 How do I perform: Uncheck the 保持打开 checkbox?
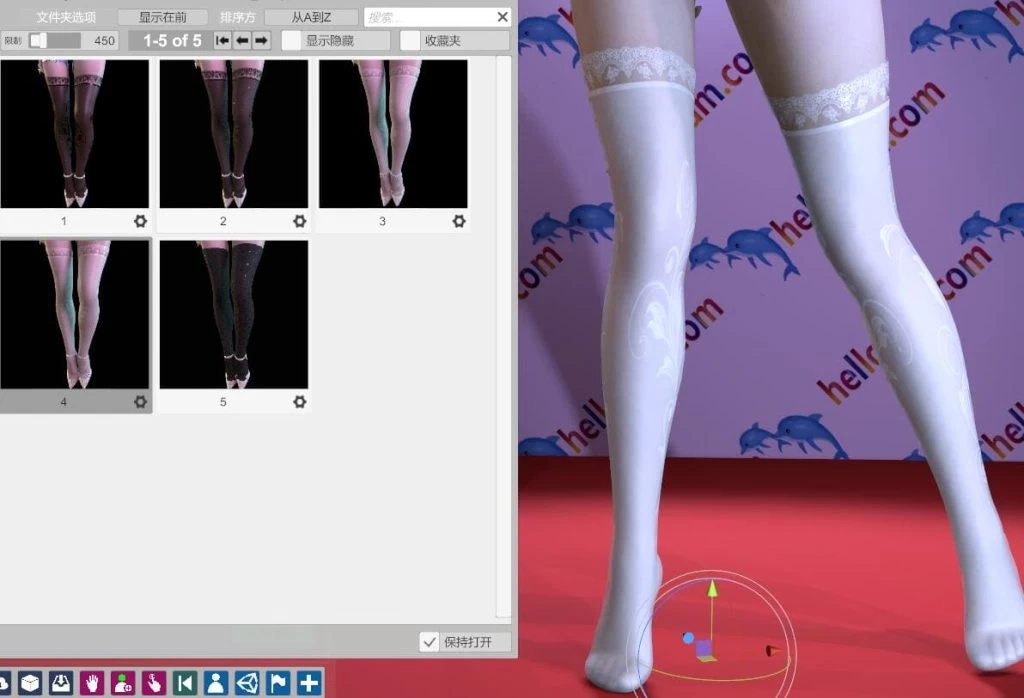click(x=430, y=642)
